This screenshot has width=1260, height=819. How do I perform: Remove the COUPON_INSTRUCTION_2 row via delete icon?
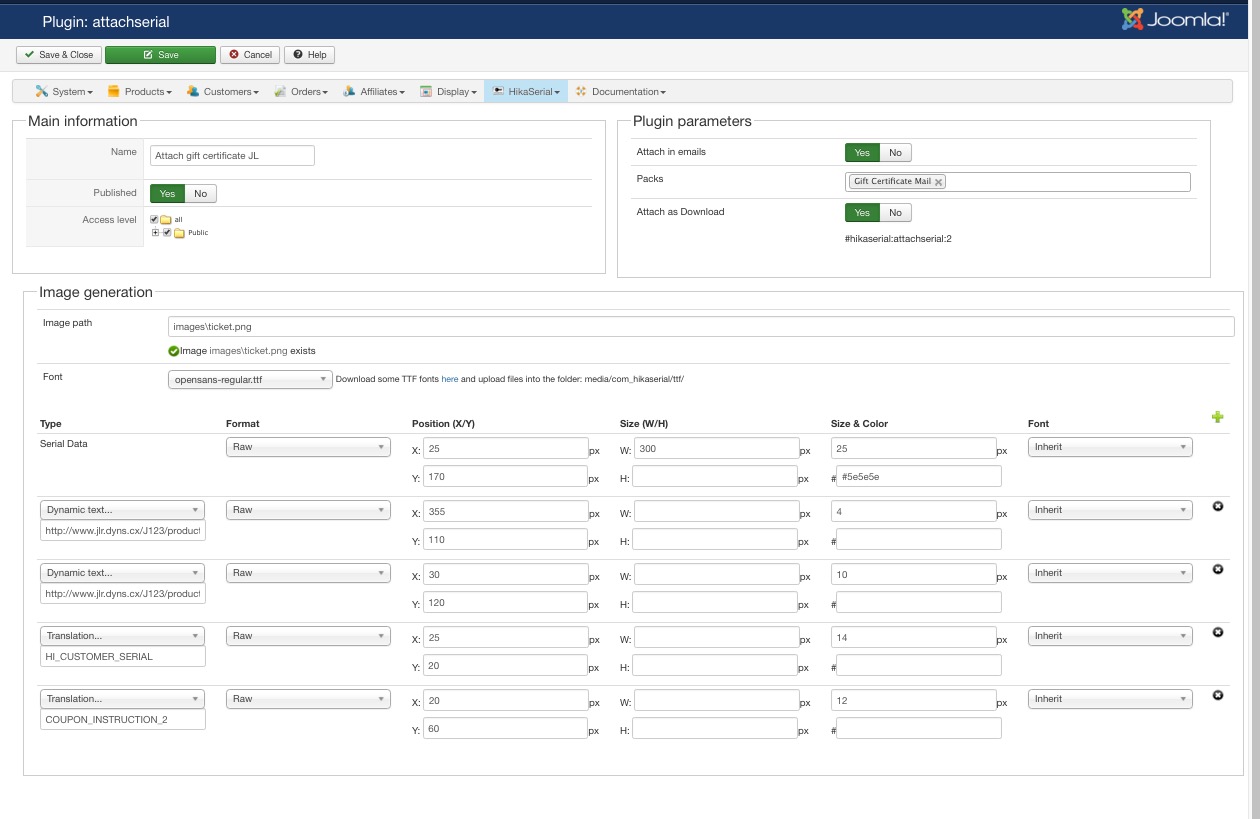pyautogui.click(x=1217, y=696)
